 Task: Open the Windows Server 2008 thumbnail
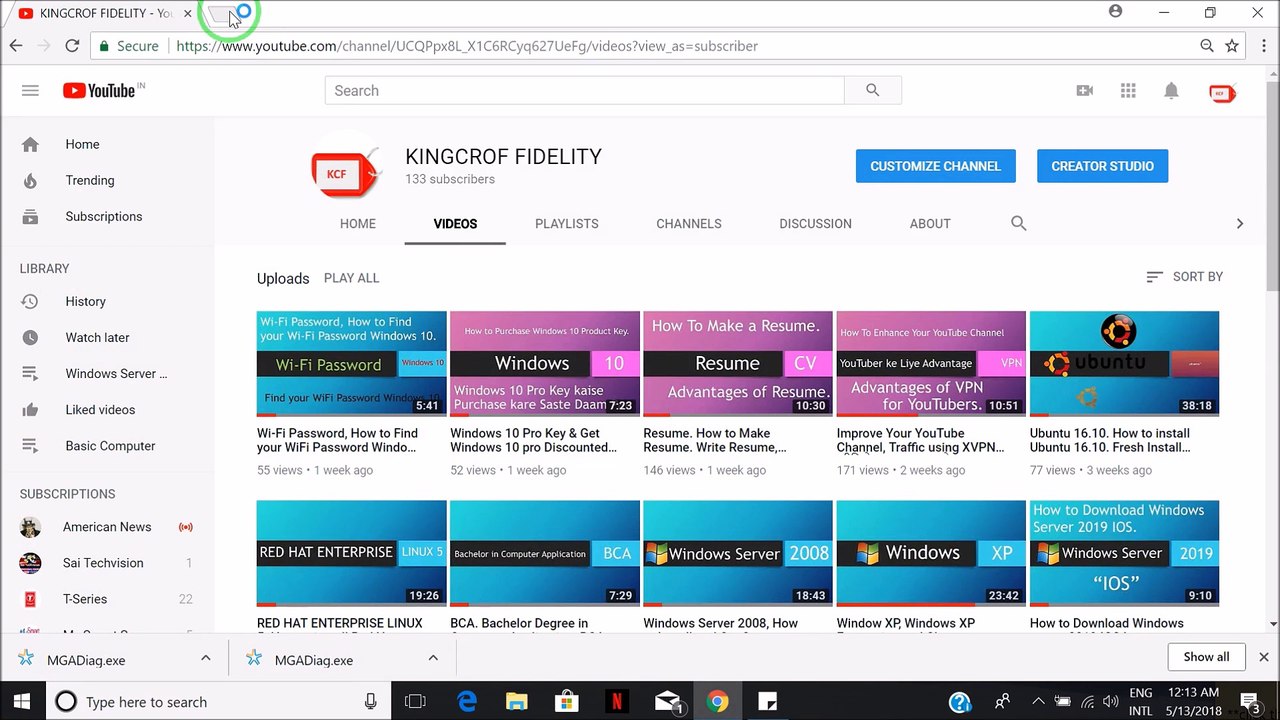(x=737, y=553)
